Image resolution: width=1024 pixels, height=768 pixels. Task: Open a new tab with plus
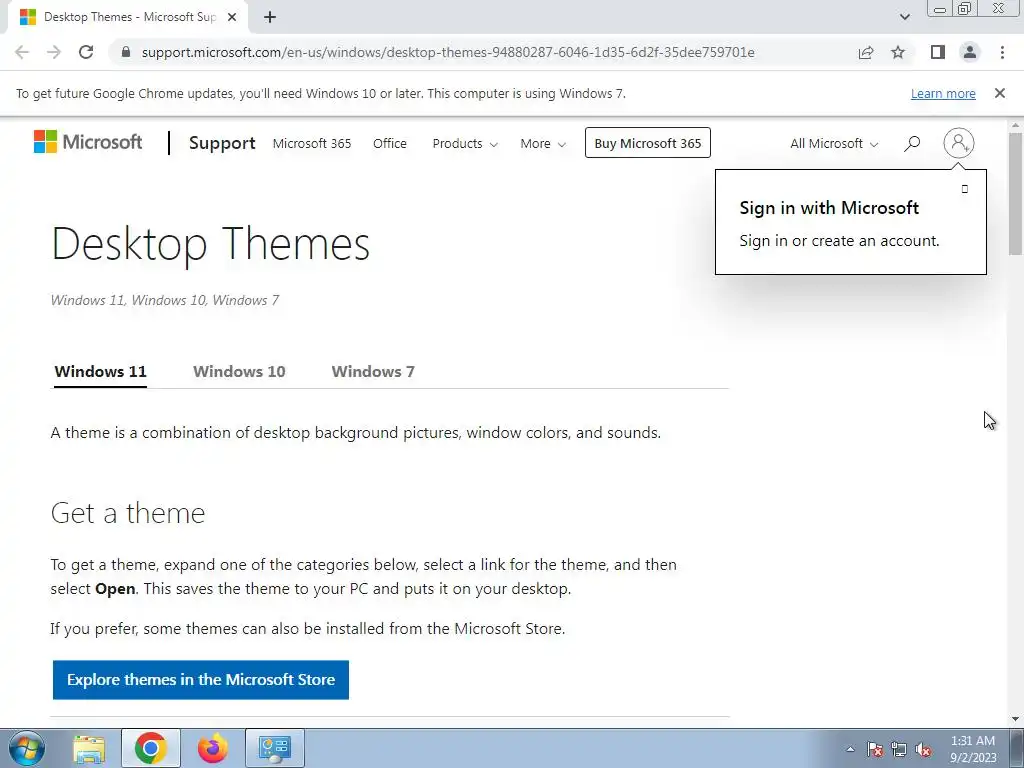click(270, 18)
